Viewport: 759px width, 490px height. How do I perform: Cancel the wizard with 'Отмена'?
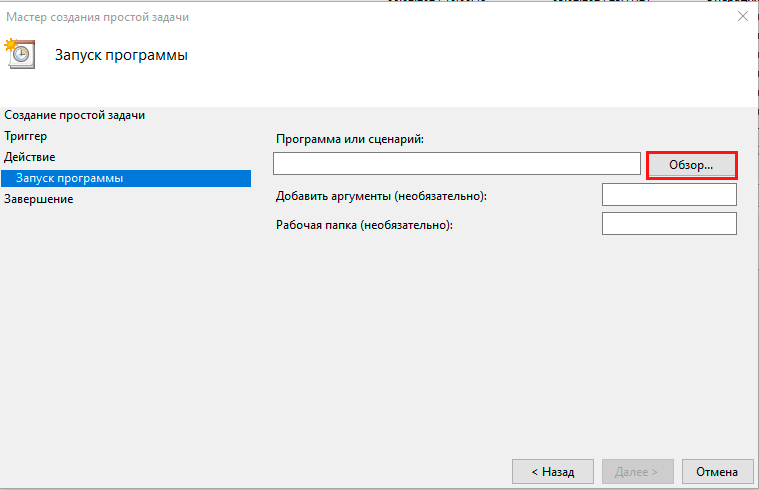717,471
